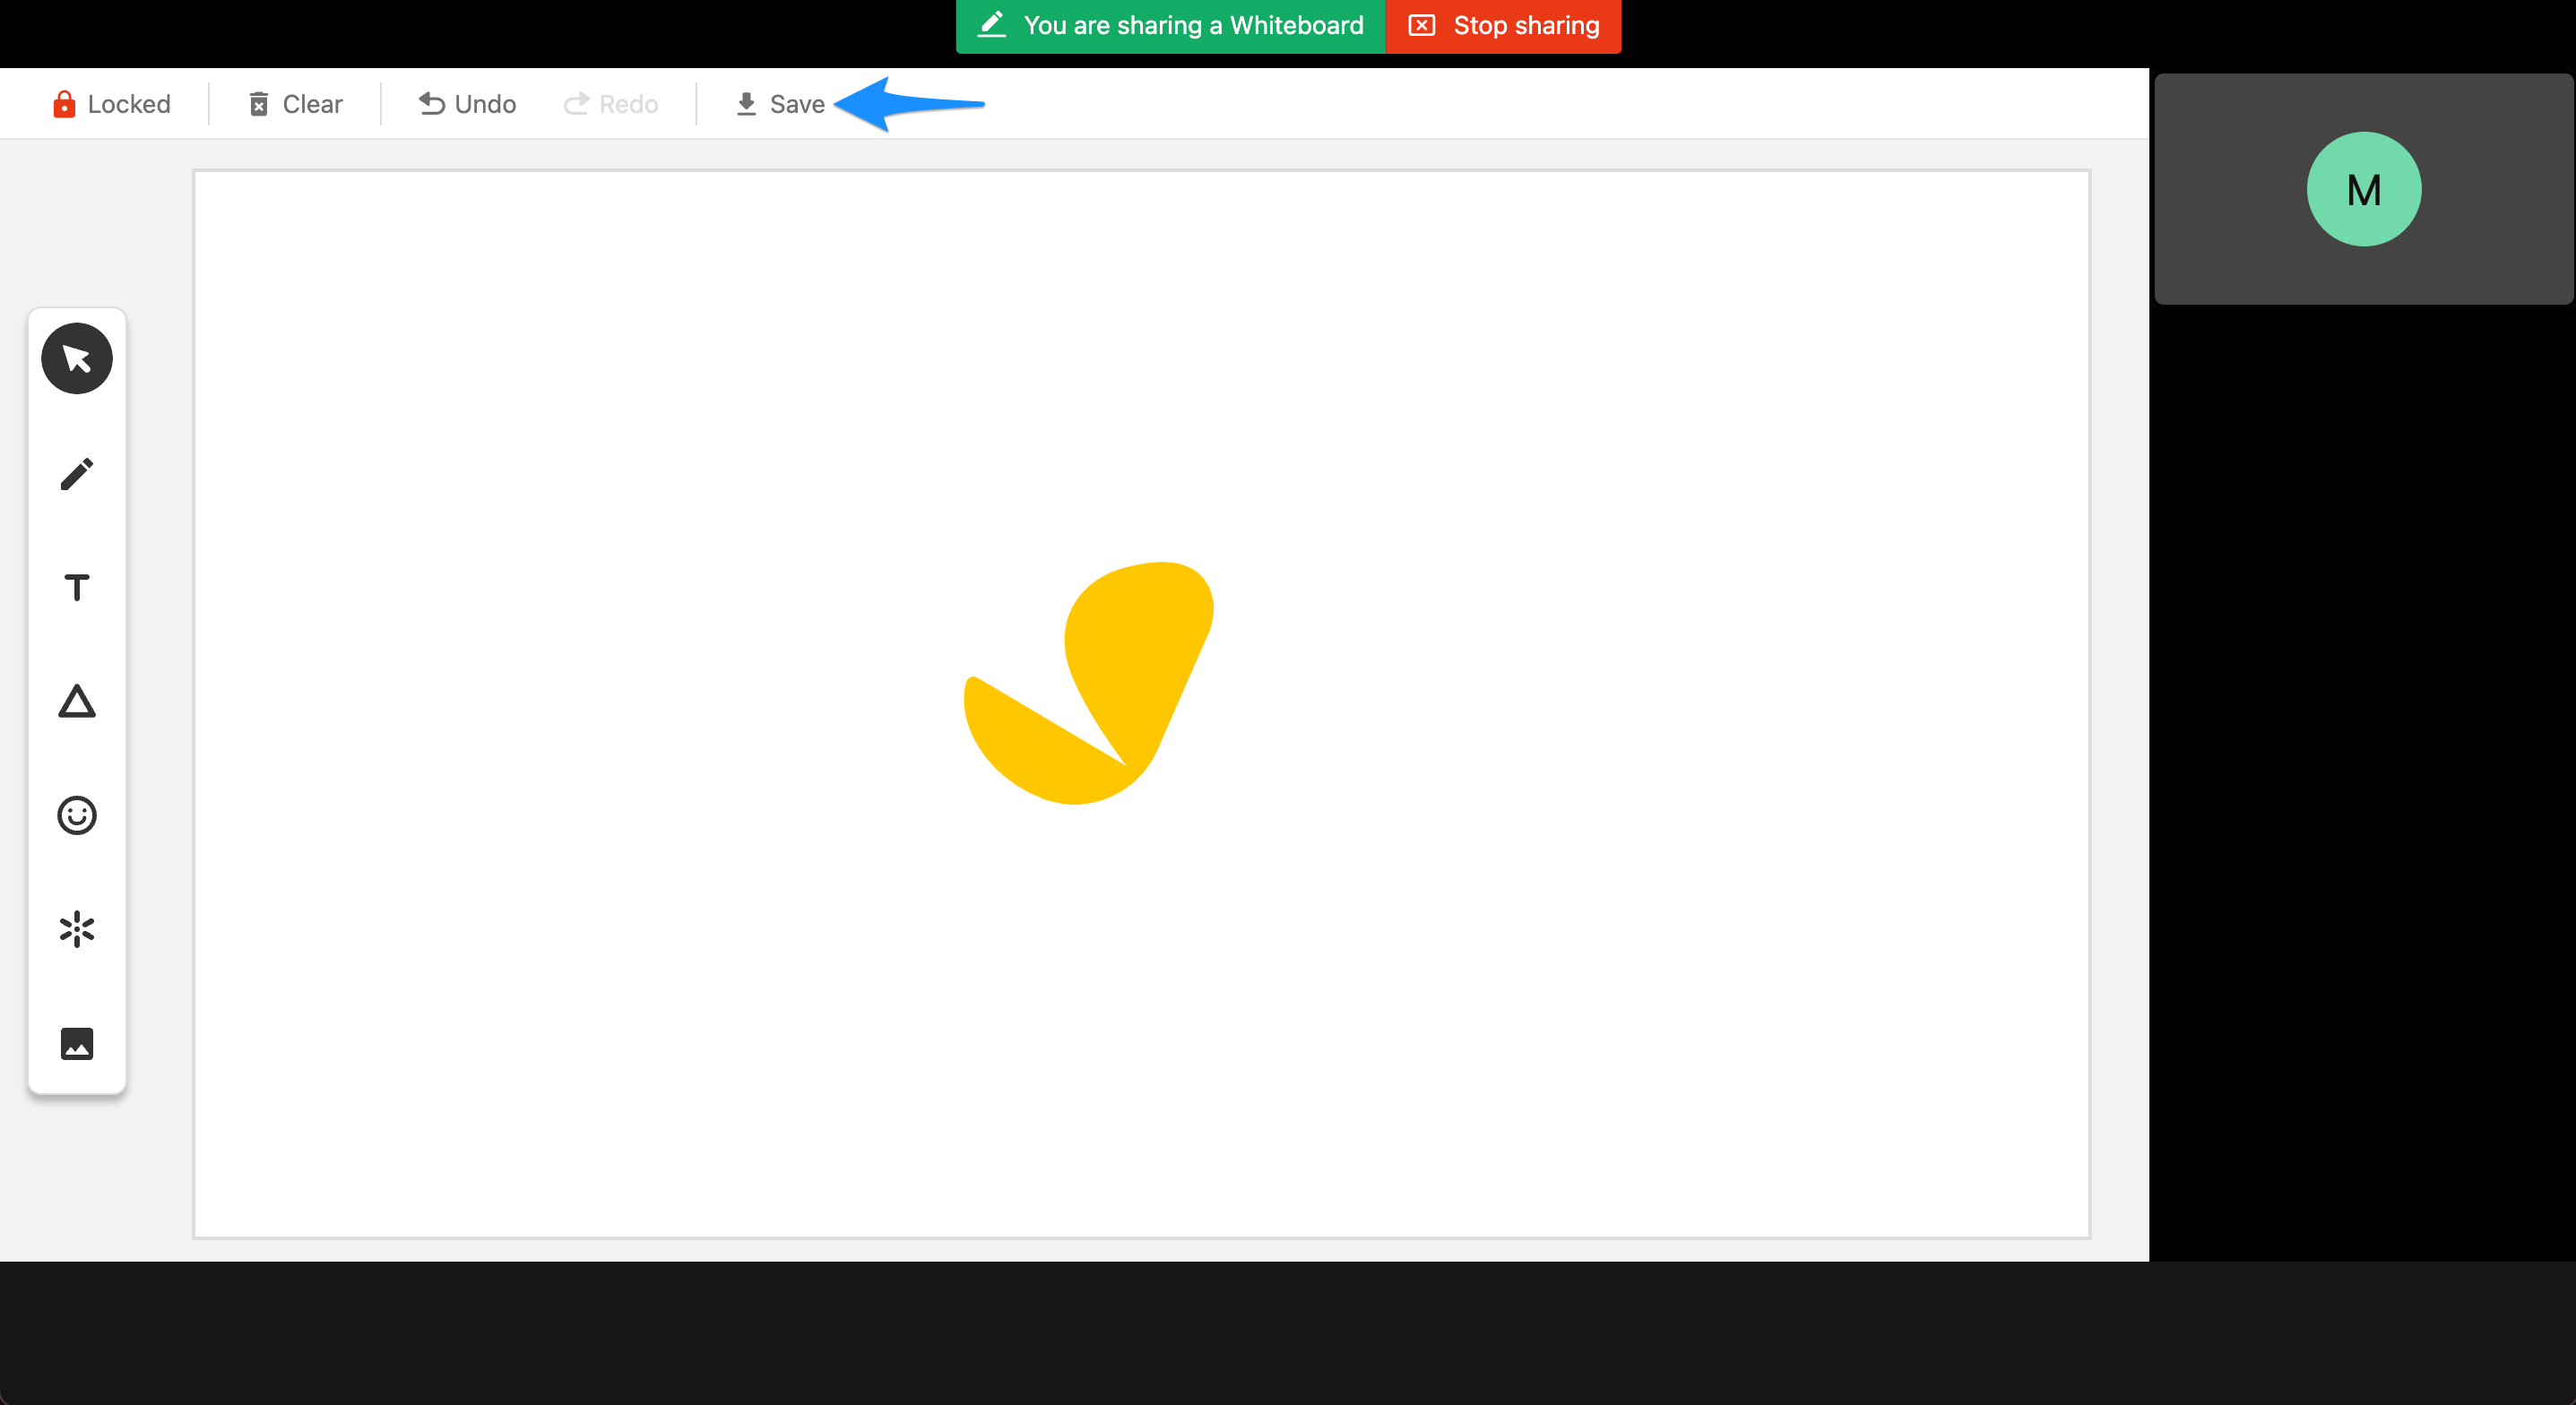
Task: Select the pencil drawing tool
Action: click(x=76, y=473)
